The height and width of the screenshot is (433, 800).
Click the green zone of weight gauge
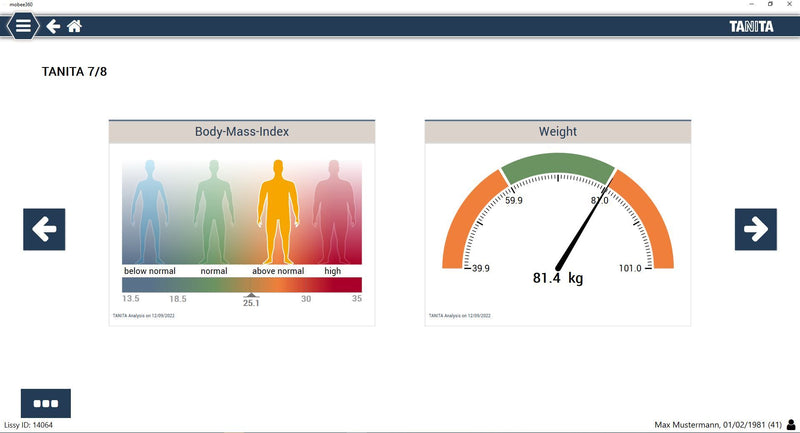coord(557,167)
